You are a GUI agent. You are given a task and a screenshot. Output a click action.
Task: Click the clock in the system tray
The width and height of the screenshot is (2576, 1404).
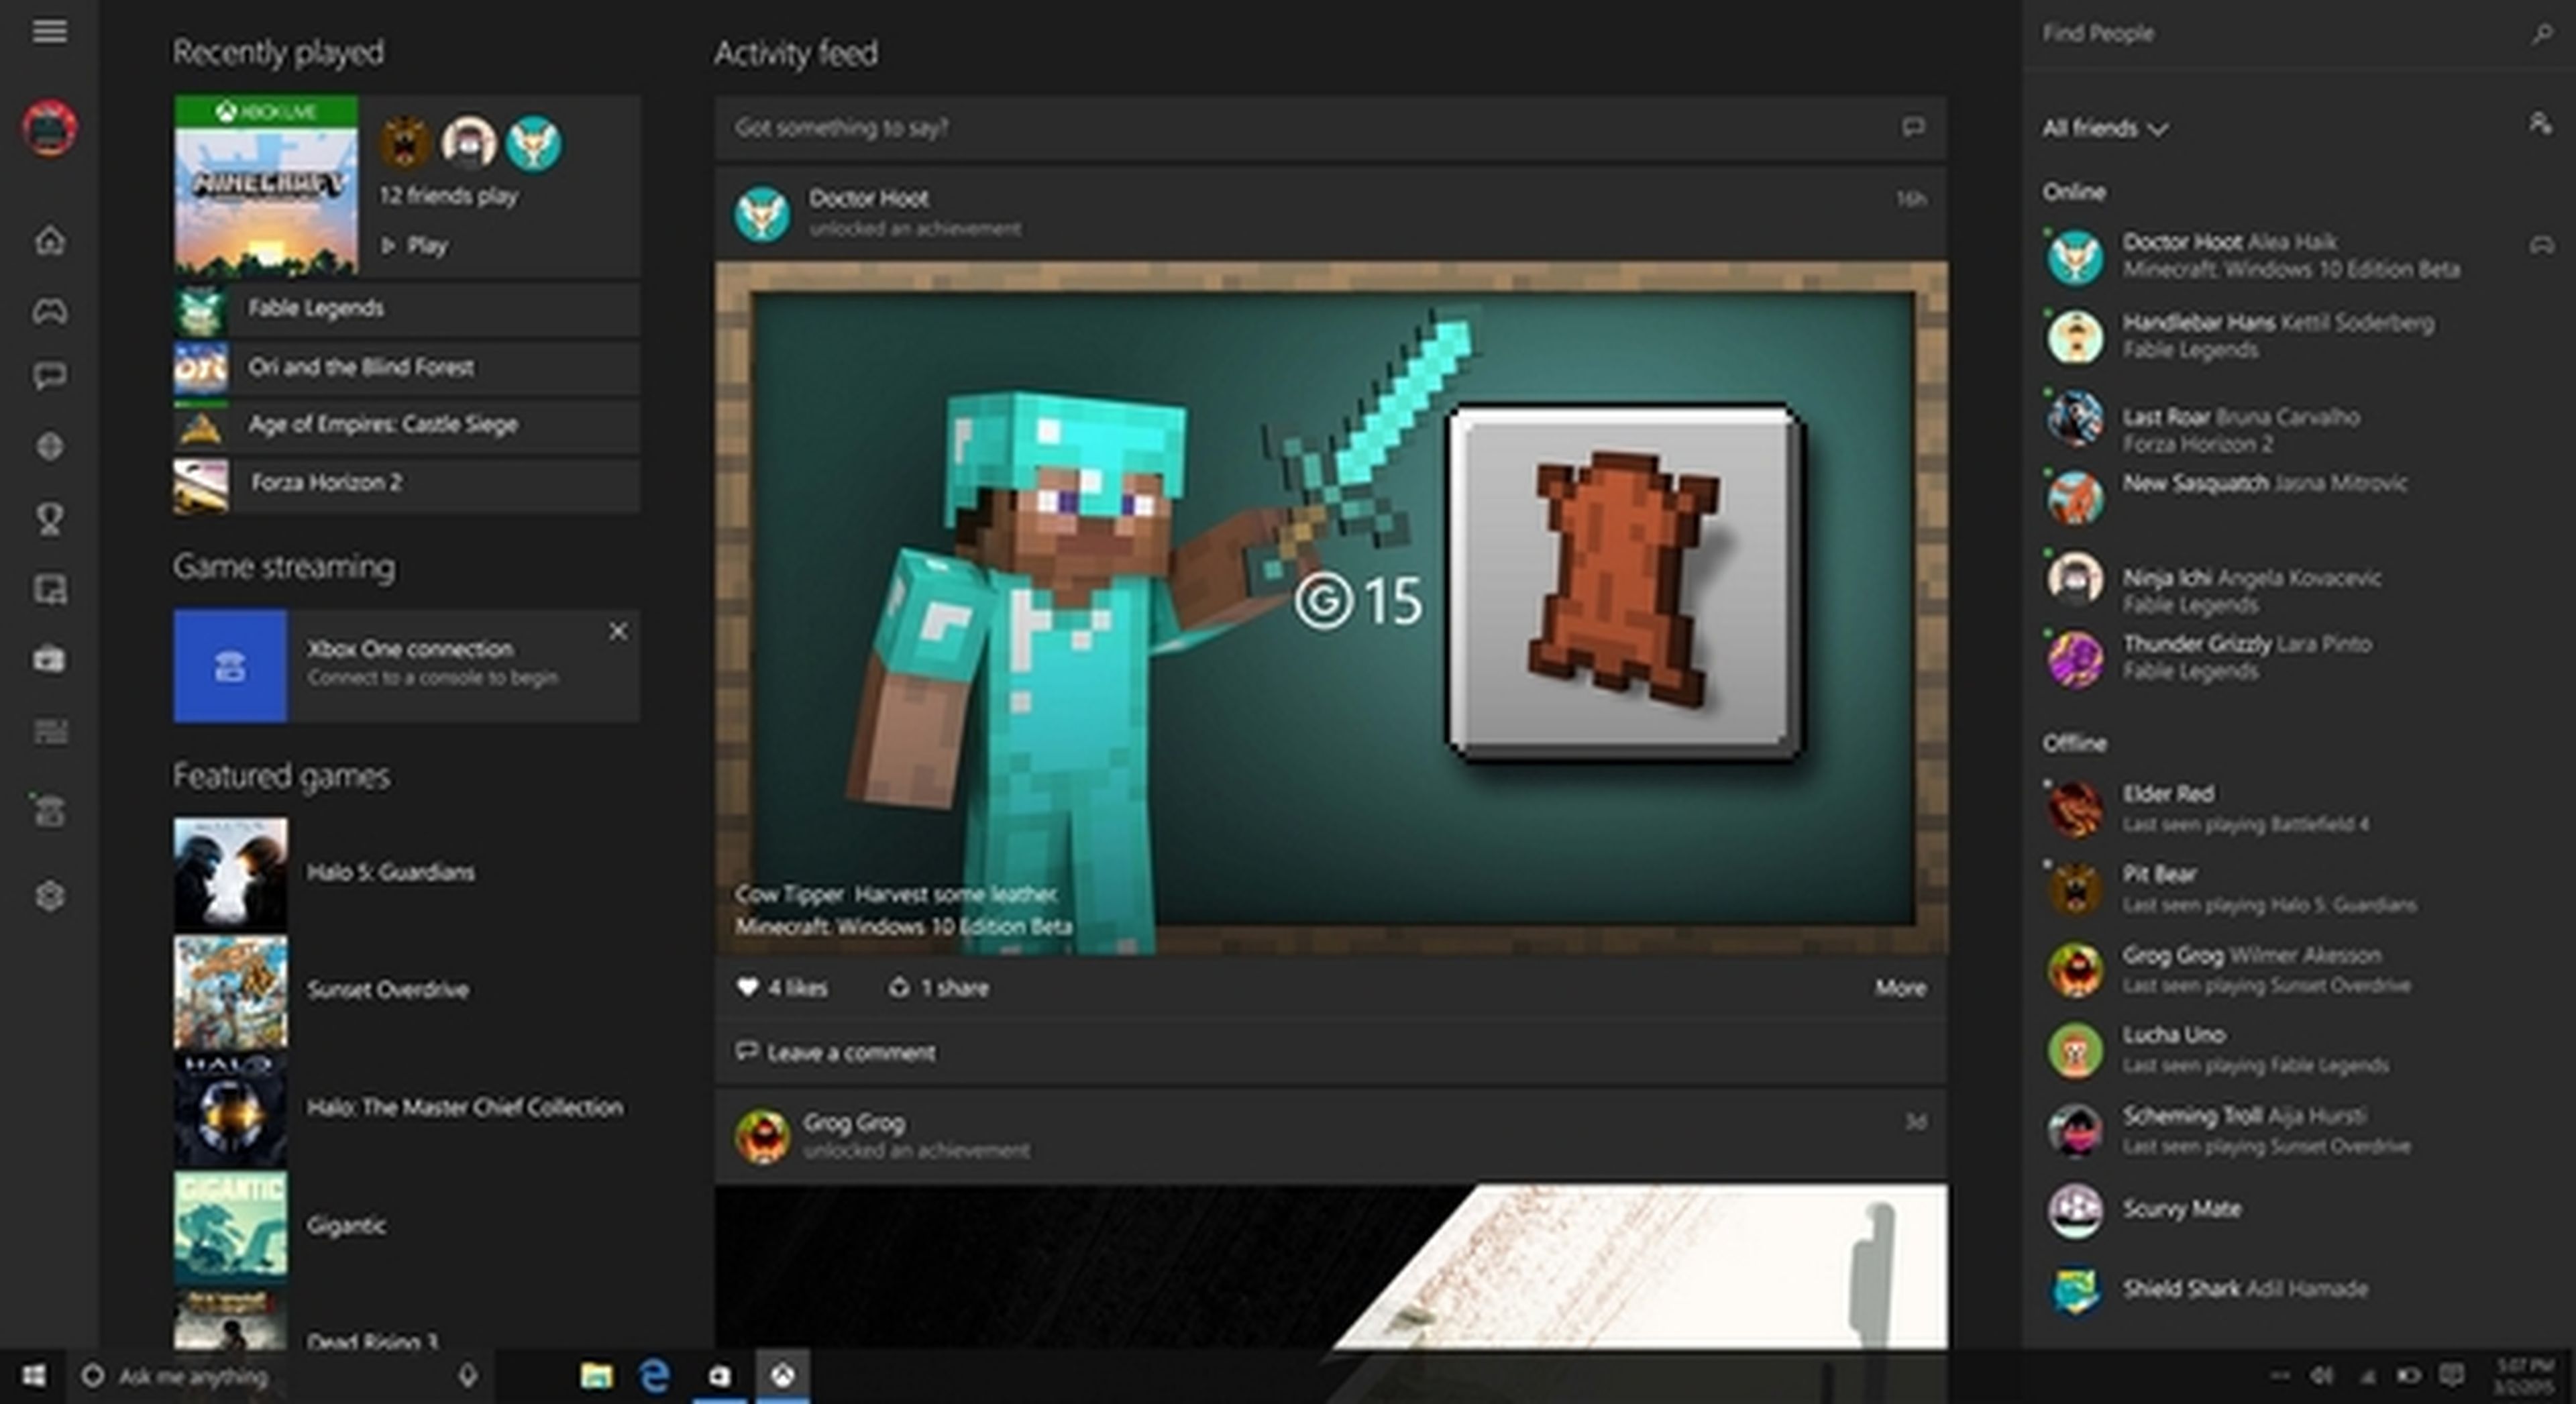(2524, 1377)
